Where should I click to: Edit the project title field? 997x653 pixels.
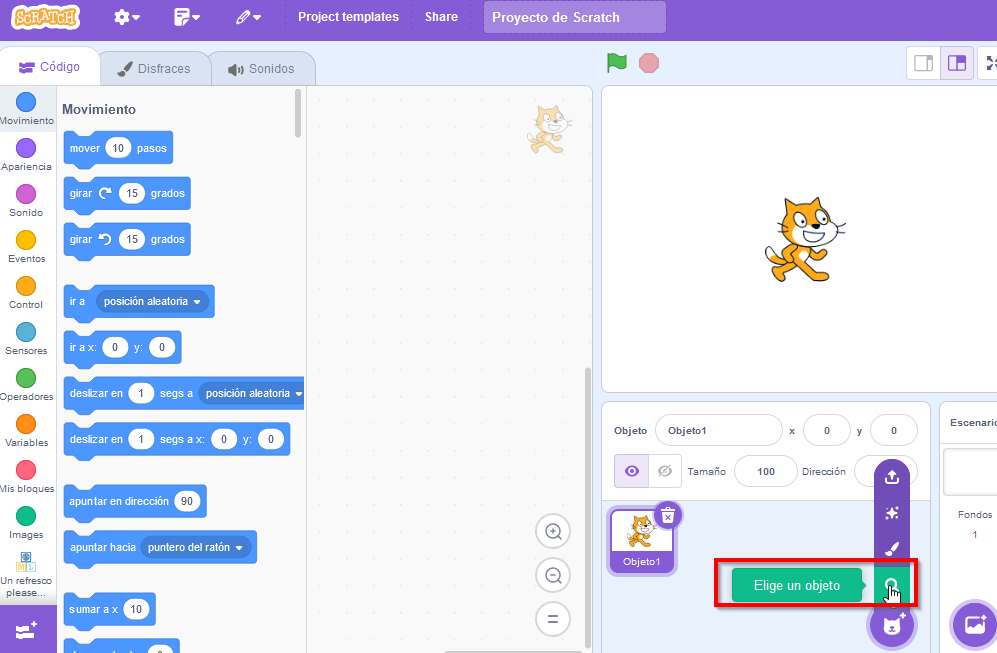pos(575,17)
